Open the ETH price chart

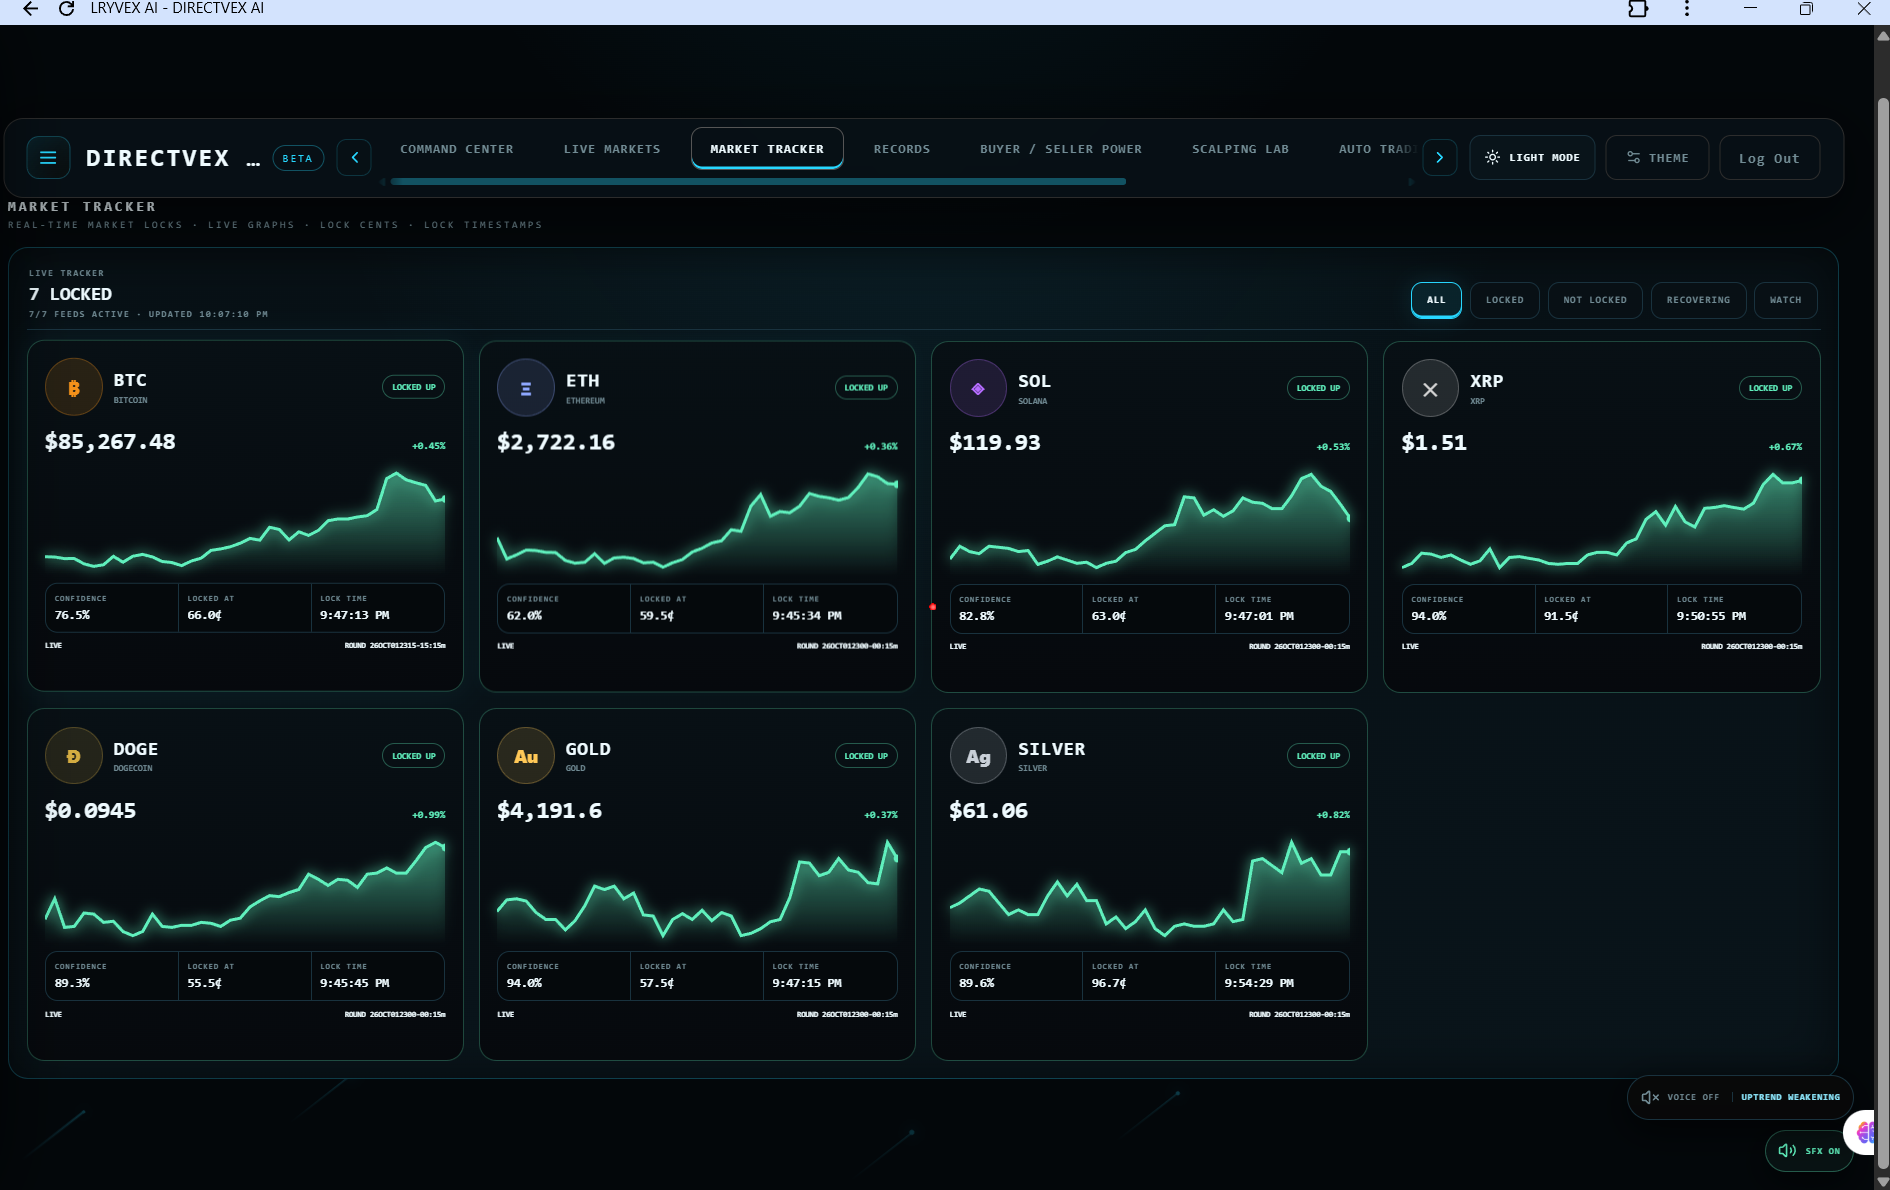pyautogui.click(x=697, y=520)
